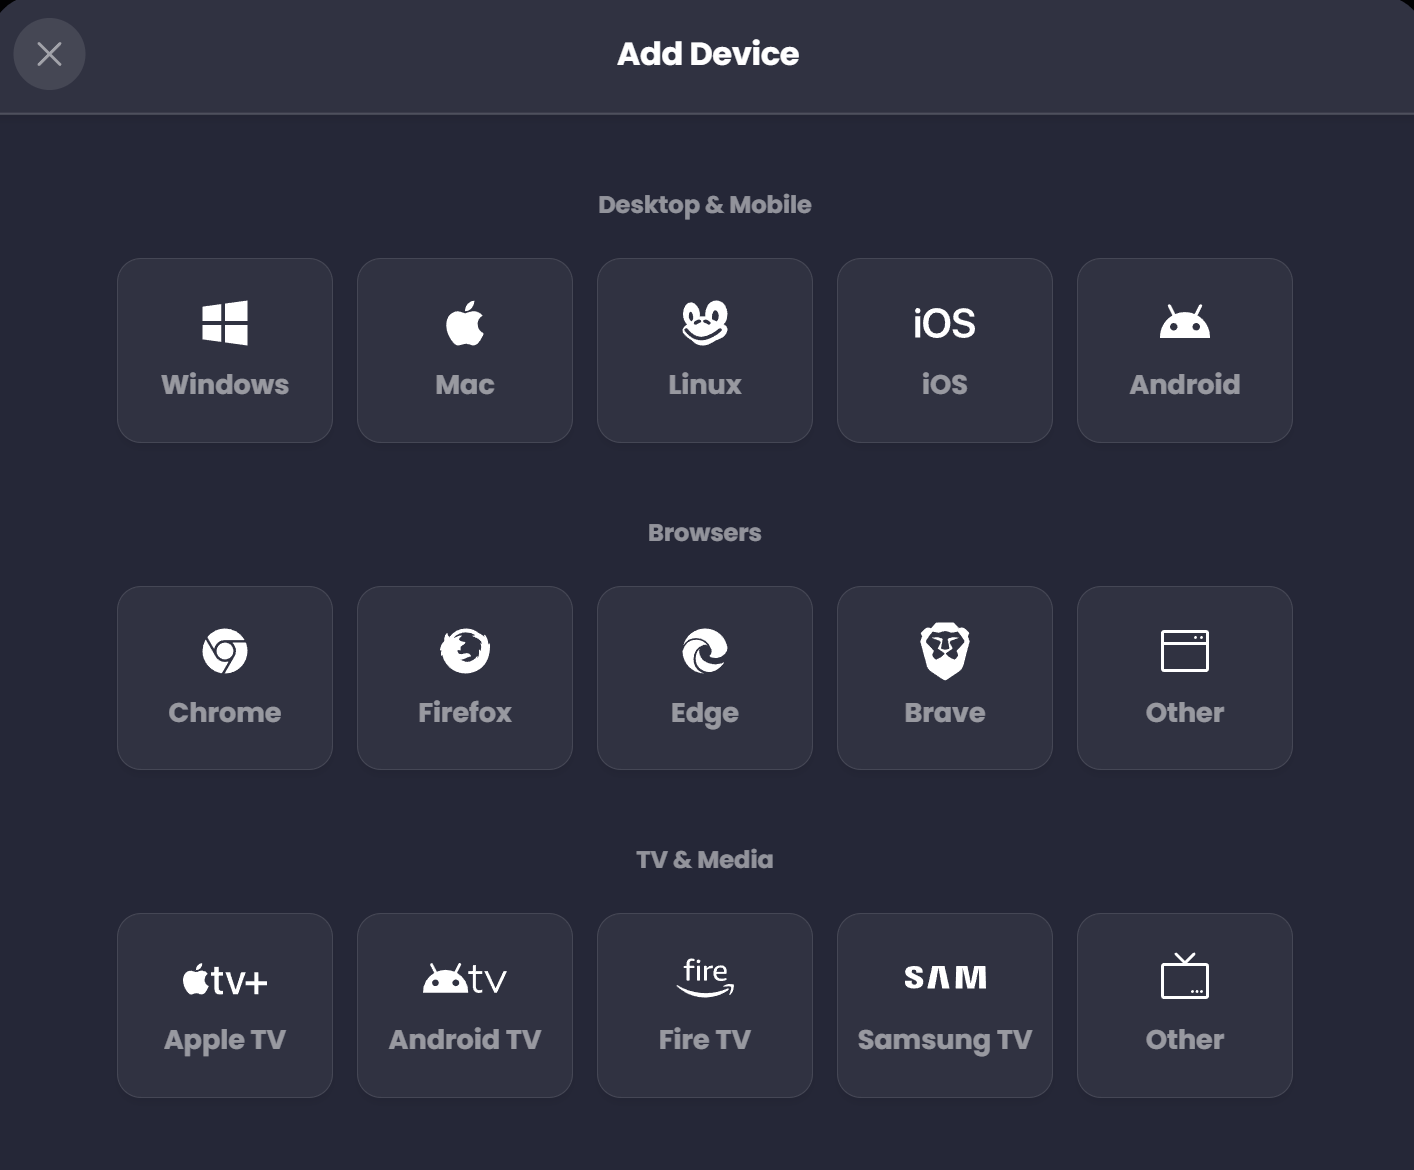The image size is (1414, 1170).
Task: Pick the Linux penguin icon
Action: pyautogui.click(x=705, y=323)
